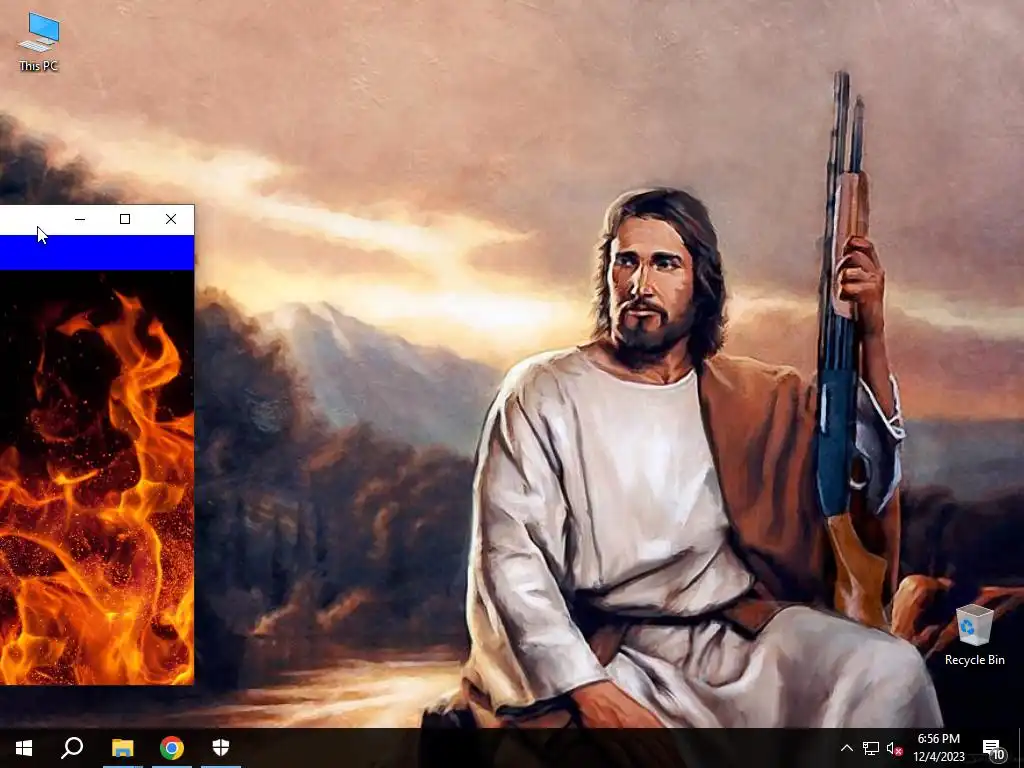Show hidden system tray icons
1024x768 pixels.
click(846, 748)
